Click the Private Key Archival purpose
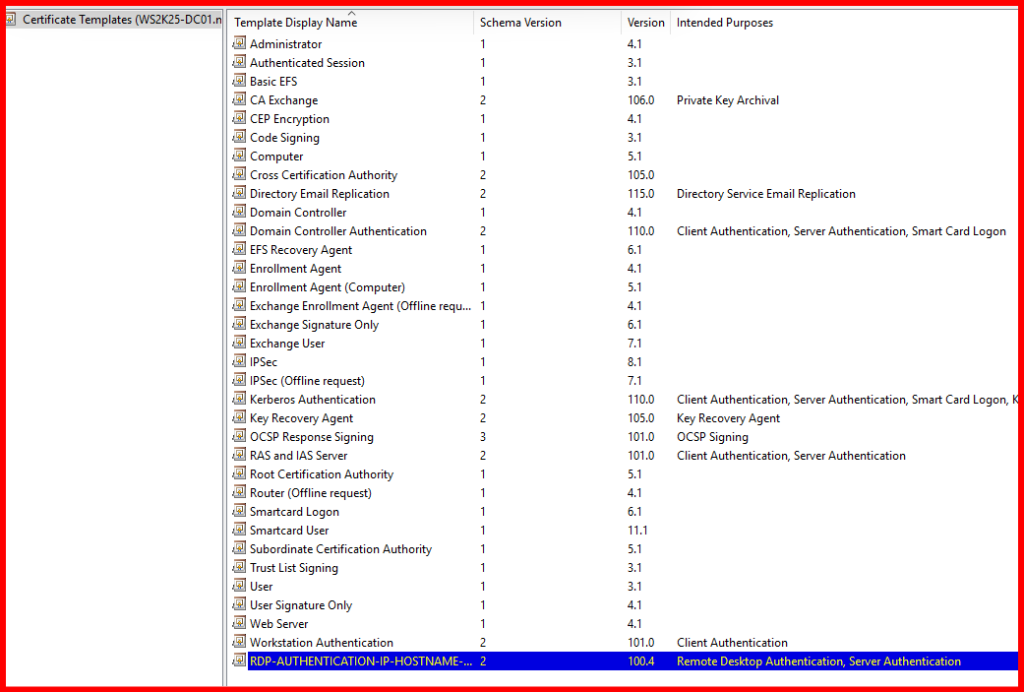This screenshot has width=1024, height=692. (x=728, y=101)
